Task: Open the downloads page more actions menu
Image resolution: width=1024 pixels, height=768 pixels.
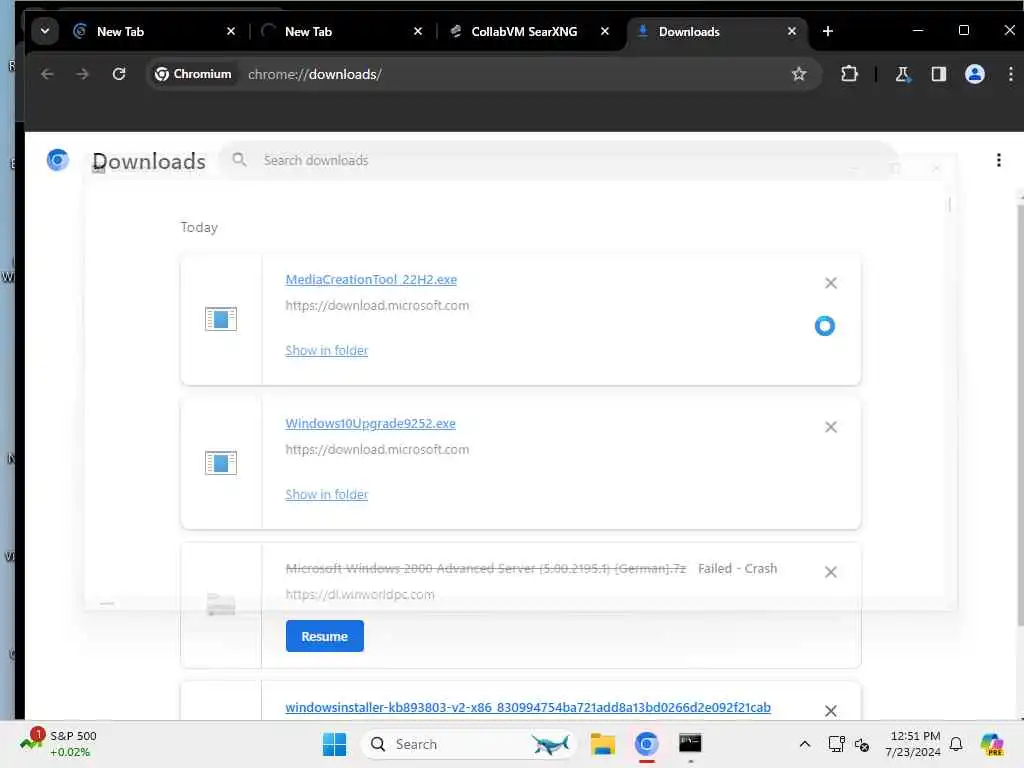Action: coord(998,160)
